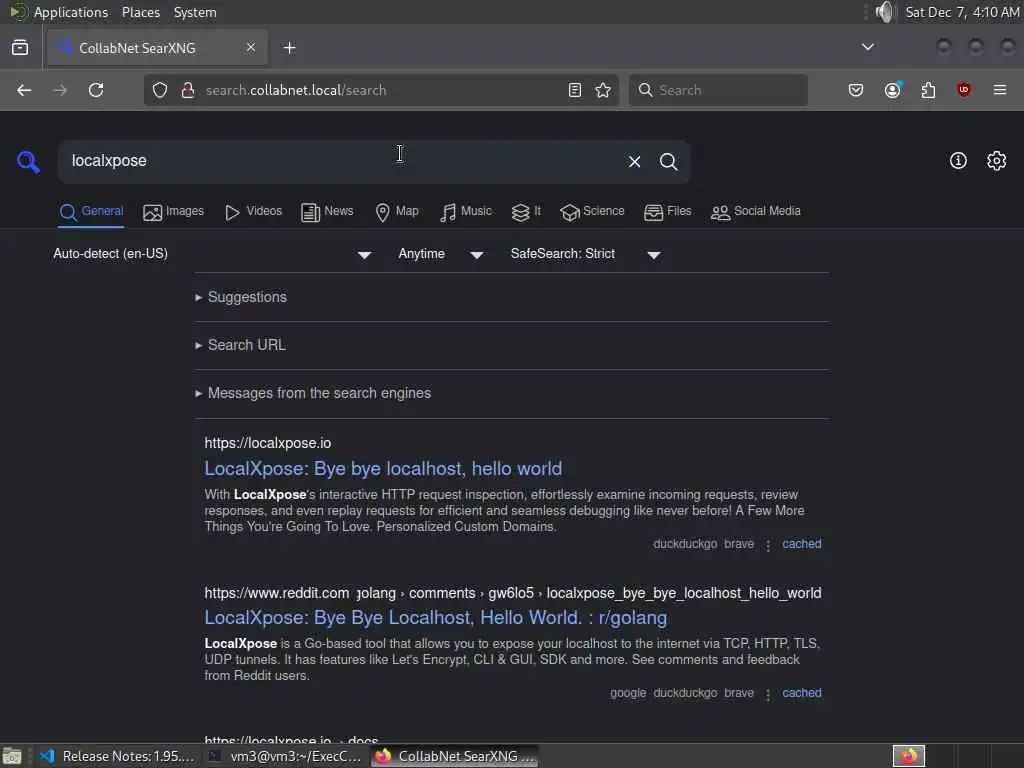Image resolution: width=1024 pixels, height=768 pixels.
Task: Expand Suggestions section
Action: coord(241,297)
